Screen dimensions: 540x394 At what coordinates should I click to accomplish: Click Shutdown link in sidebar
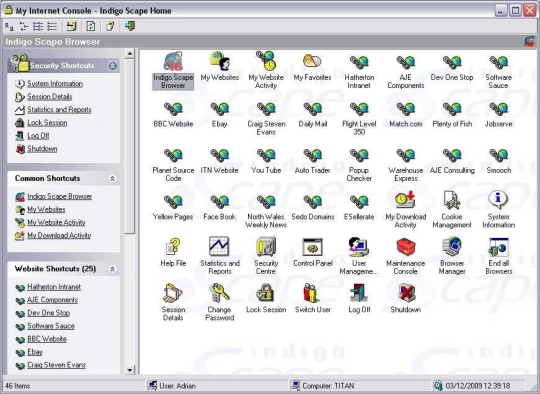(x=42, y=149)
